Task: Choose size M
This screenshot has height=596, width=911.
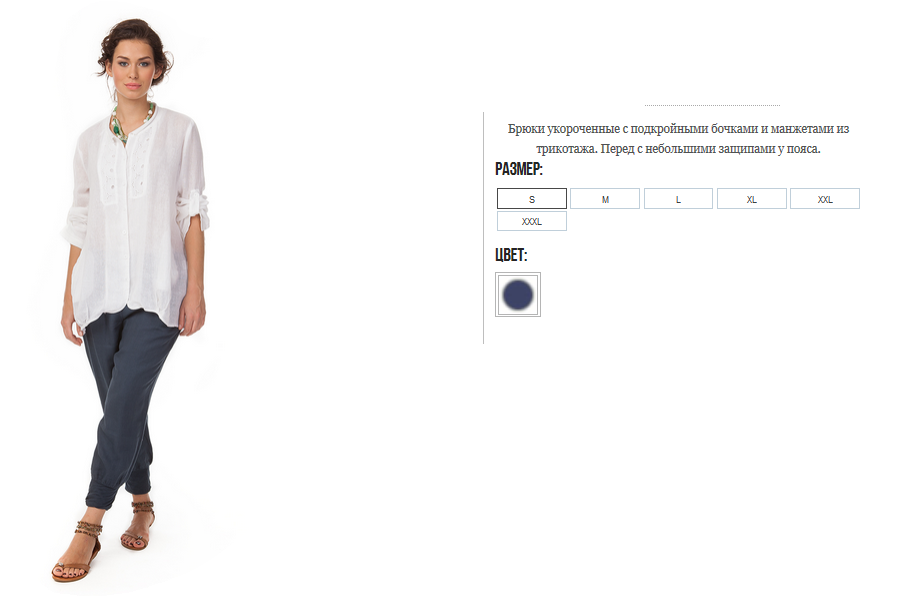Action: (x=605, y=199)
